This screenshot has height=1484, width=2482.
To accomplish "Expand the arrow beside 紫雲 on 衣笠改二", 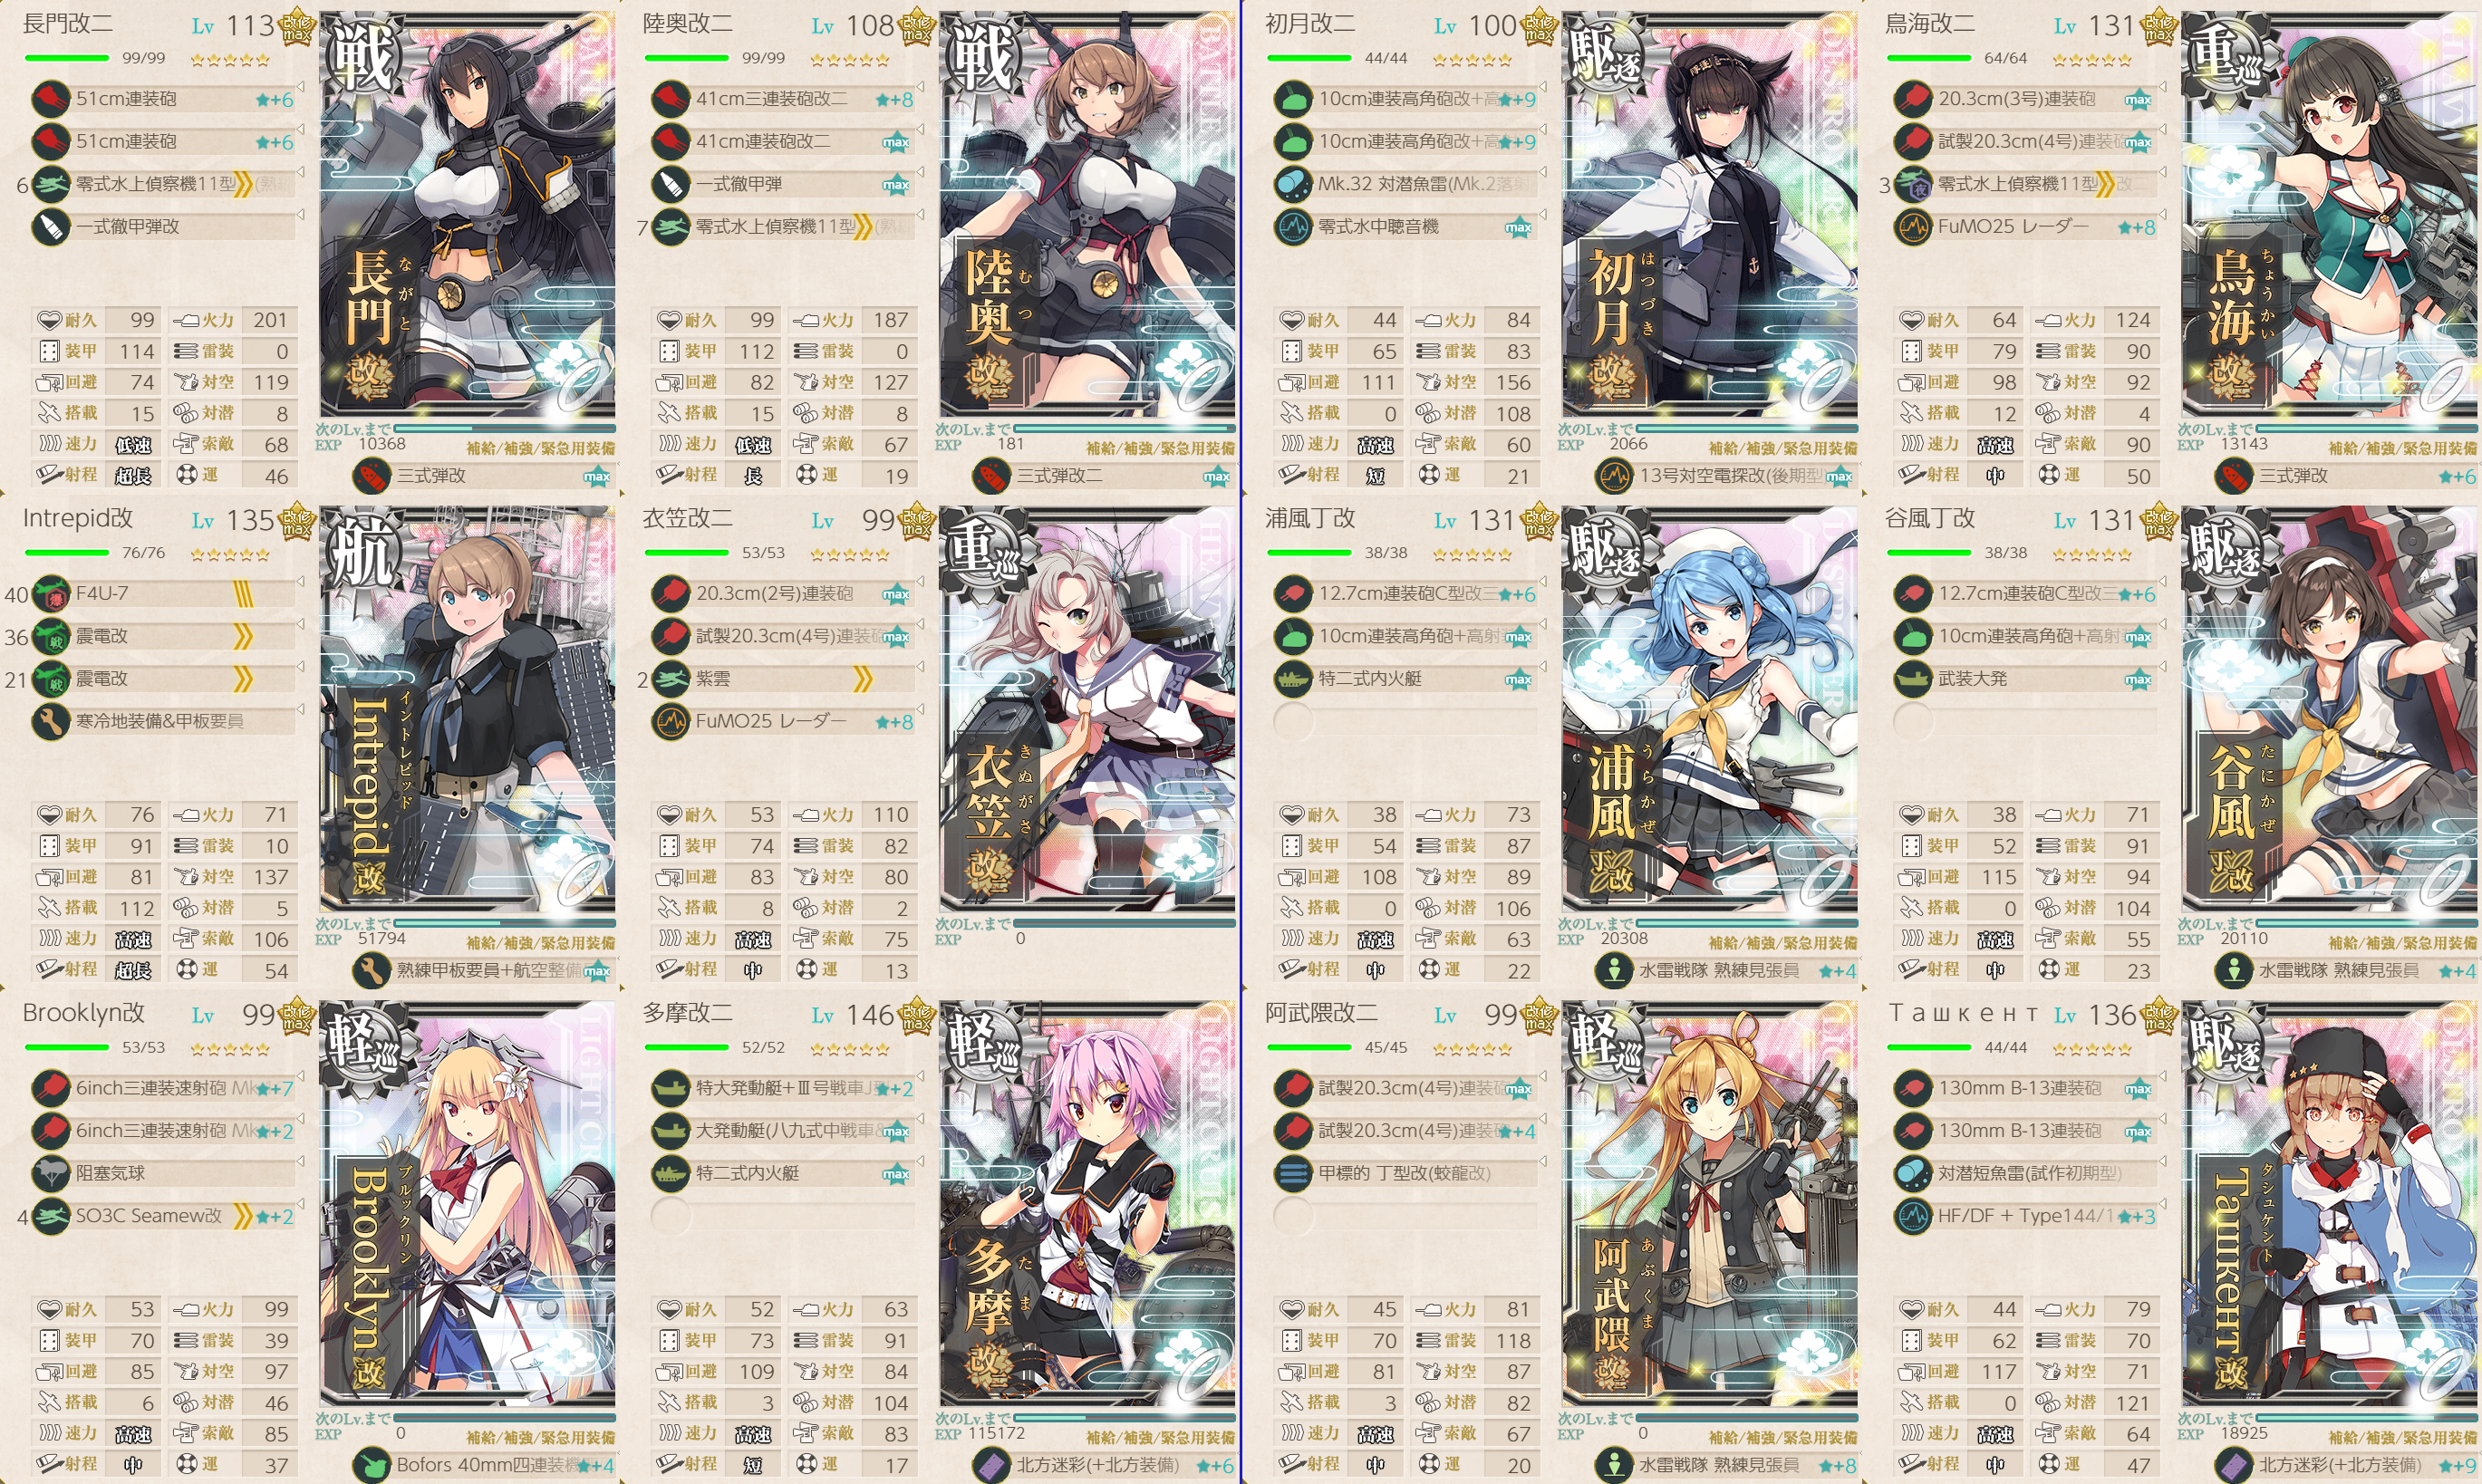I will coord(920,667).
